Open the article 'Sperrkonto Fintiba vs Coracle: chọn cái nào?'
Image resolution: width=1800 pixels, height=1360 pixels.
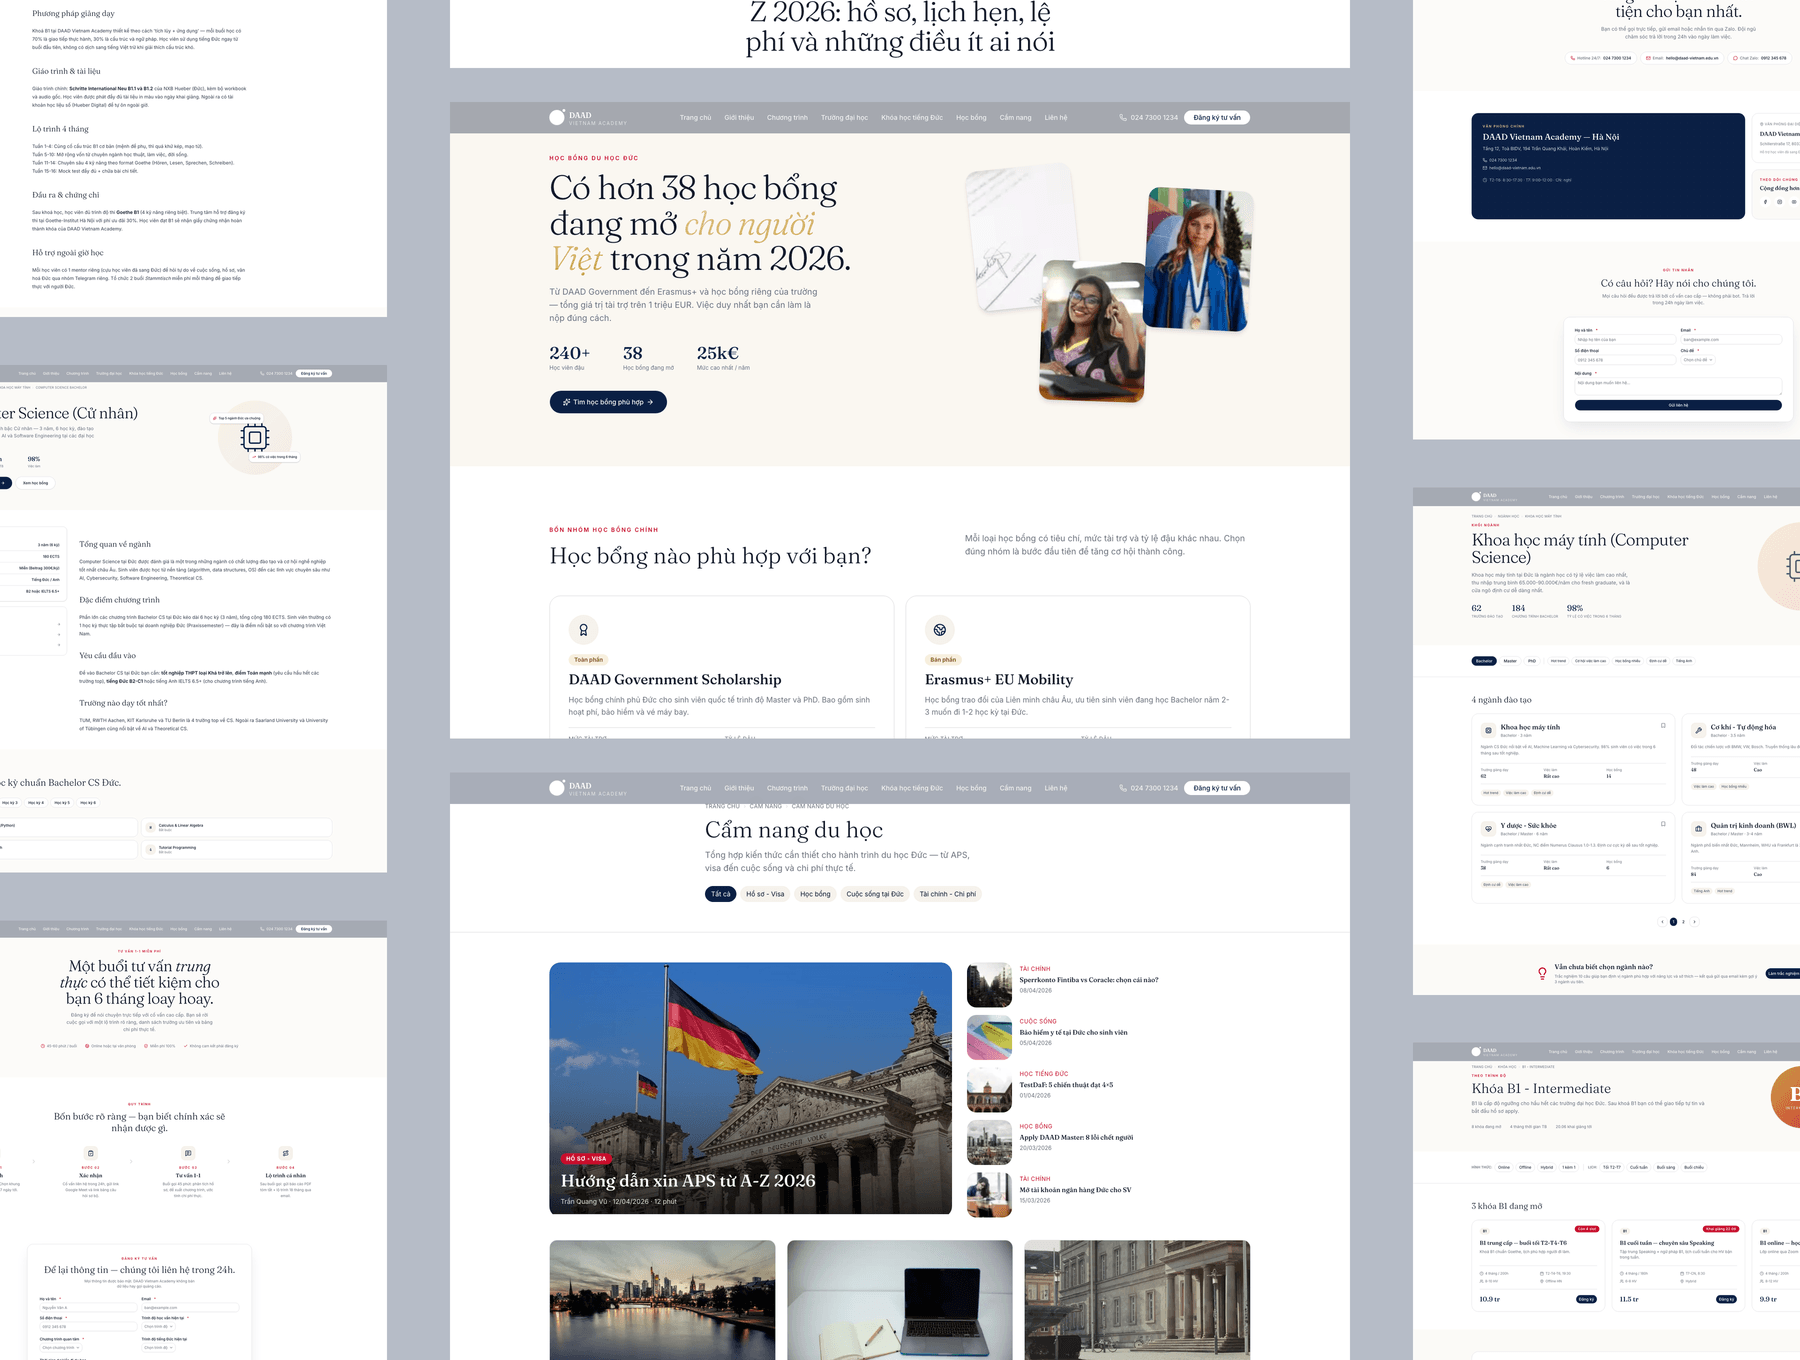pos(1089,980)
